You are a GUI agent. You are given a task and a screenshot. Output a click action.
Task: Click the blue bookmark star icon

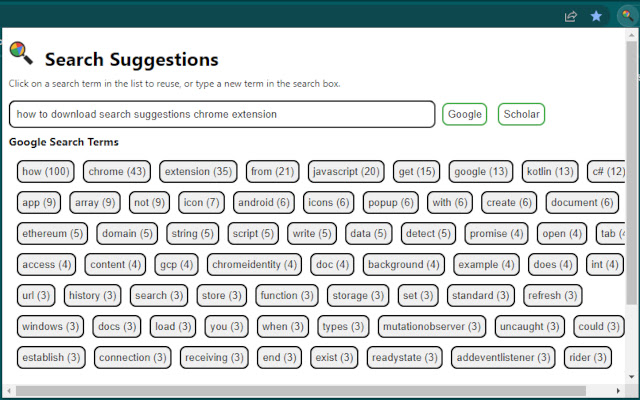596,16
